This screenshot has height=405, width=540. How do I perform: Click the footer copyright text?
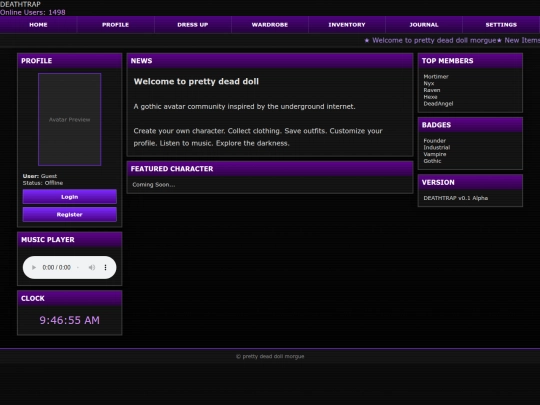270,356
